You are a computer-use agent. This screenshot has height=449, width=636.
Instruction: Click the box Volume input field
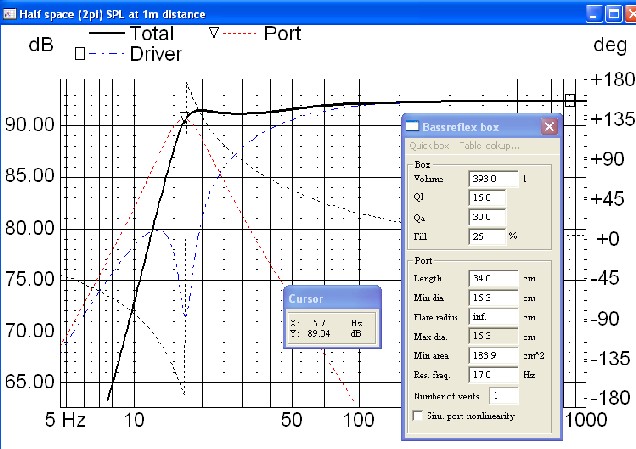(x=493, y=178)
